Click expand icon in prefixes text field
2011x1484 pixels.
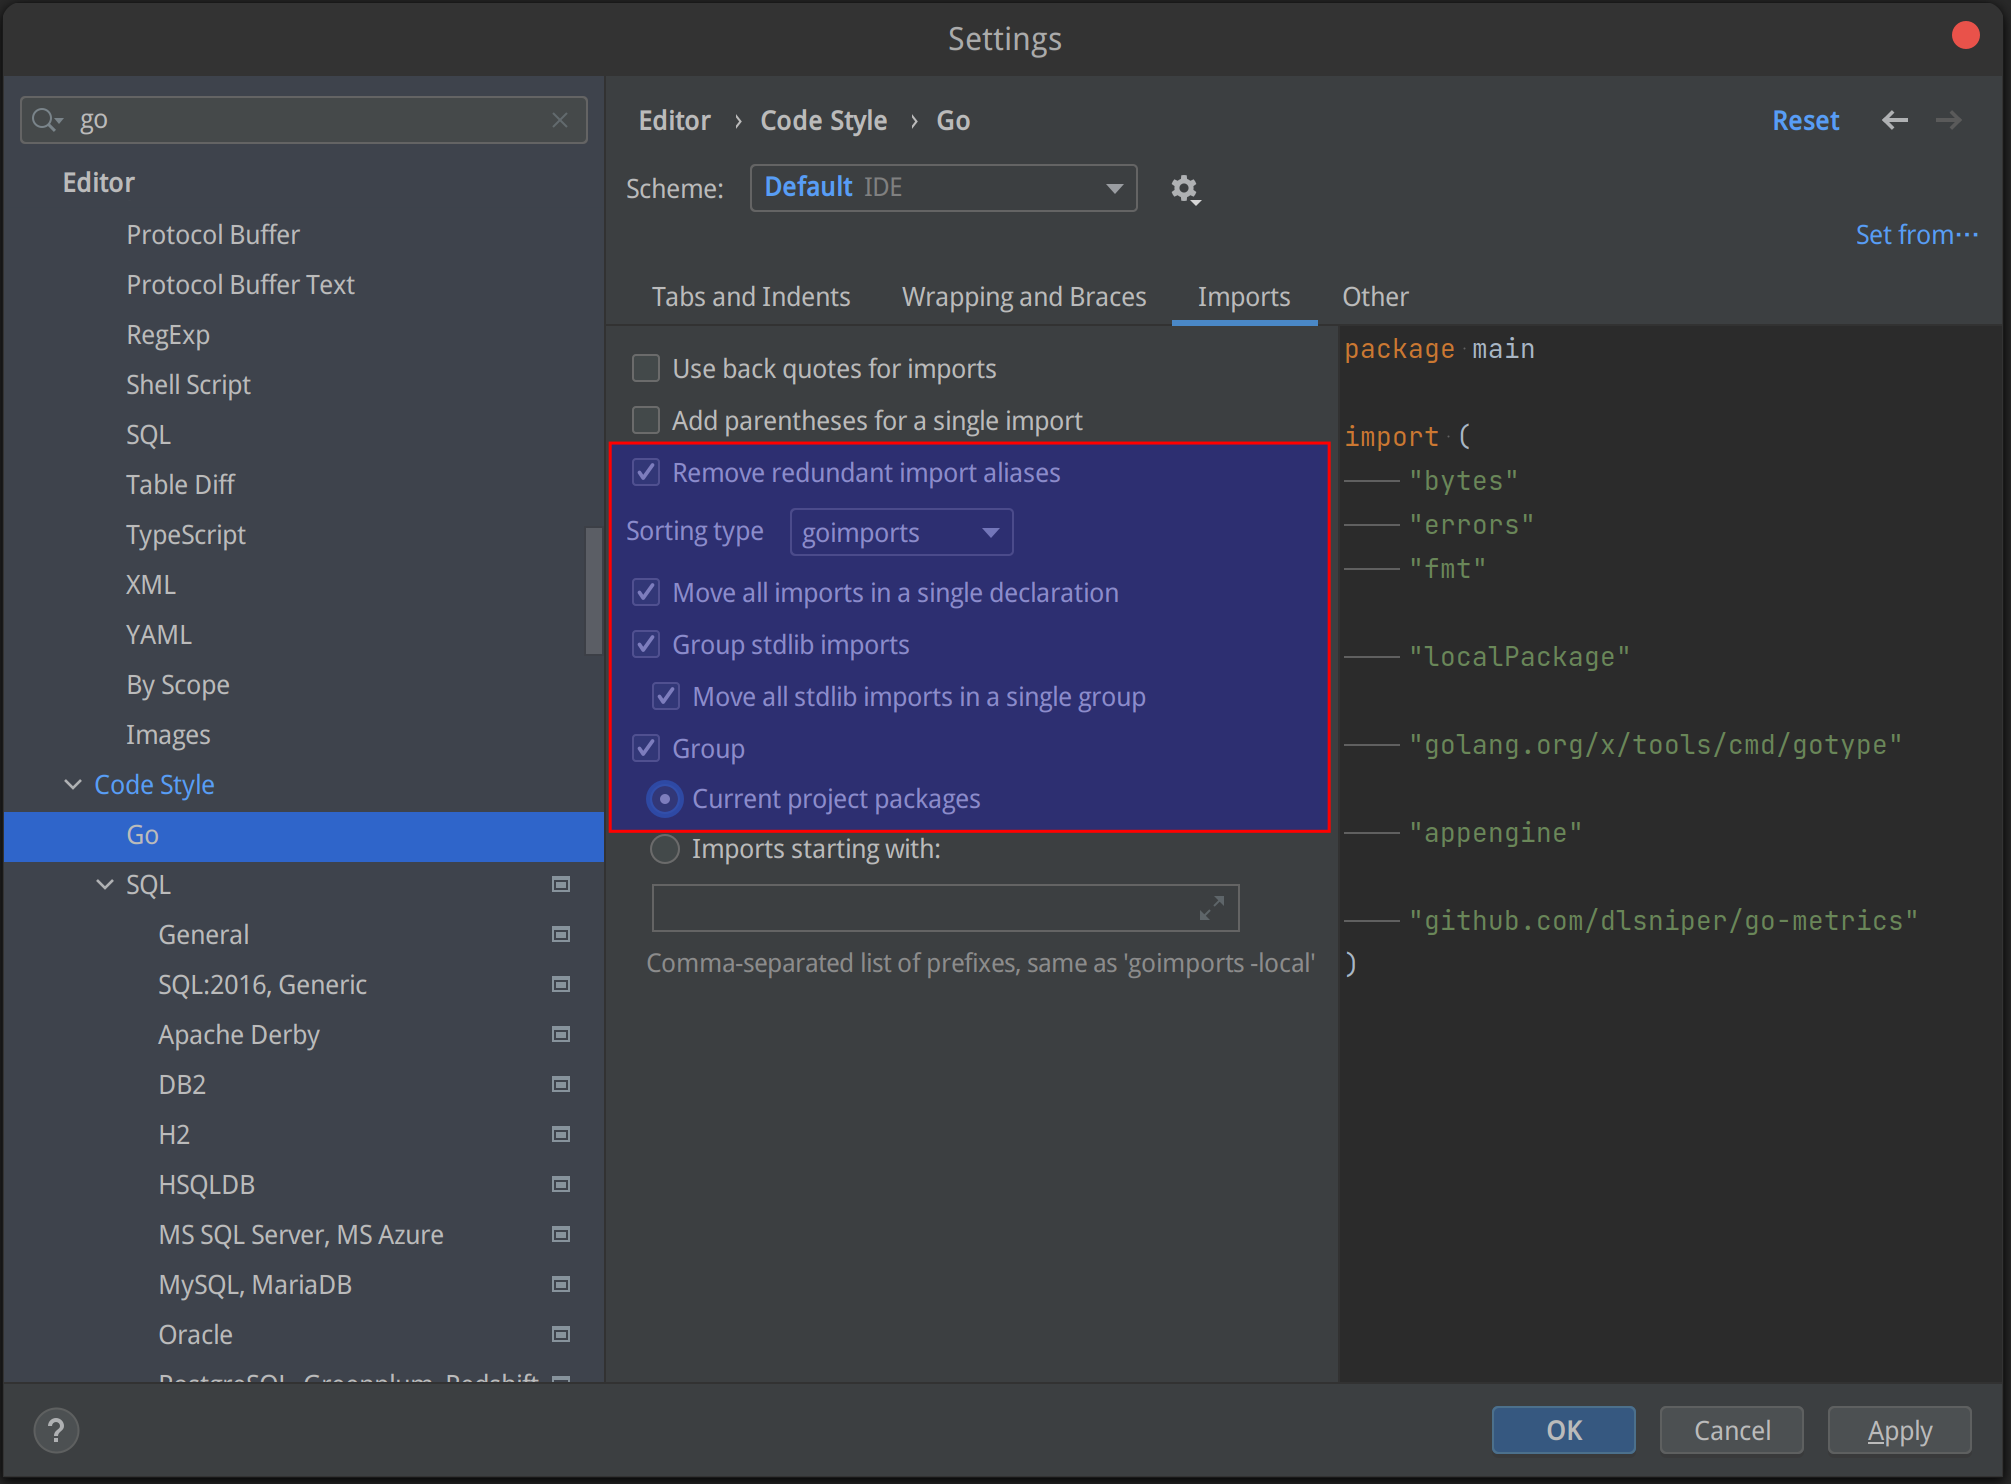[1212, 908]
